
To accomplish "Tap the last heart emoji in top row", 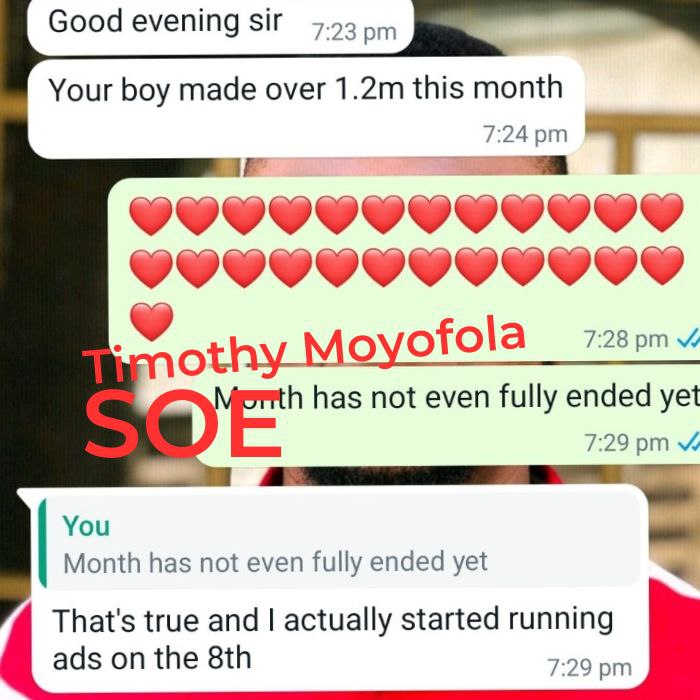I will [662, 212].
